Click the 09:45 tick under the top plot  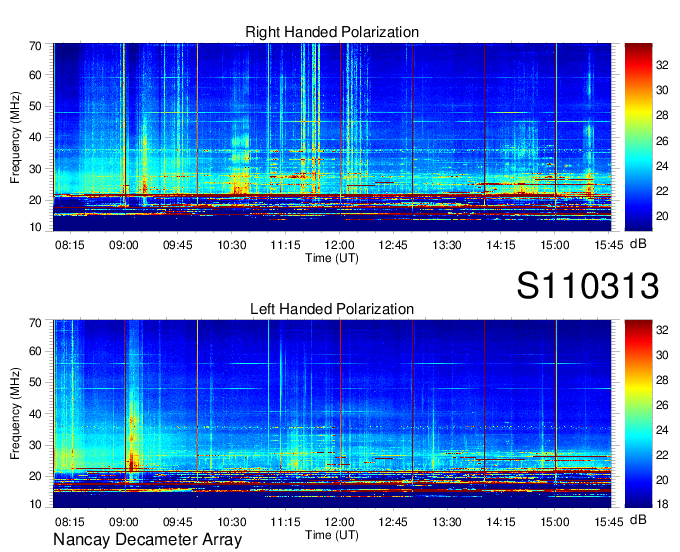pyautogui.click(x=177, y=245)
